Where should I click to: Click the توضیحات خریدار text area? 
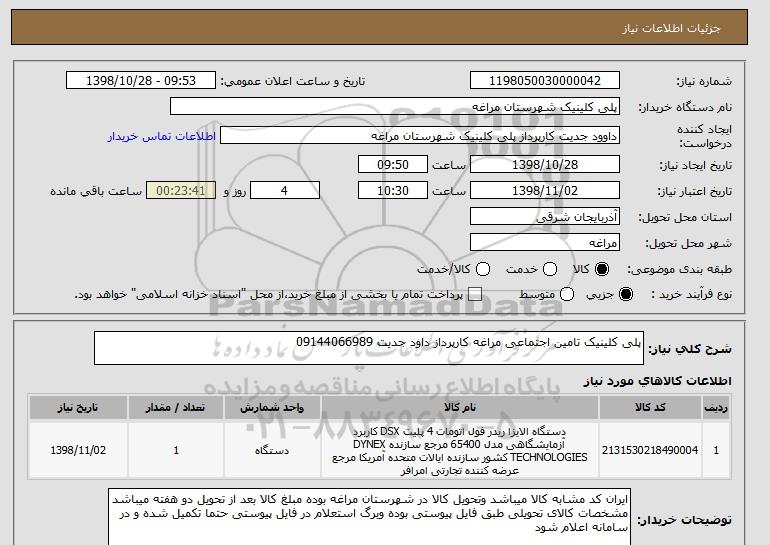(x=369, y=517)
